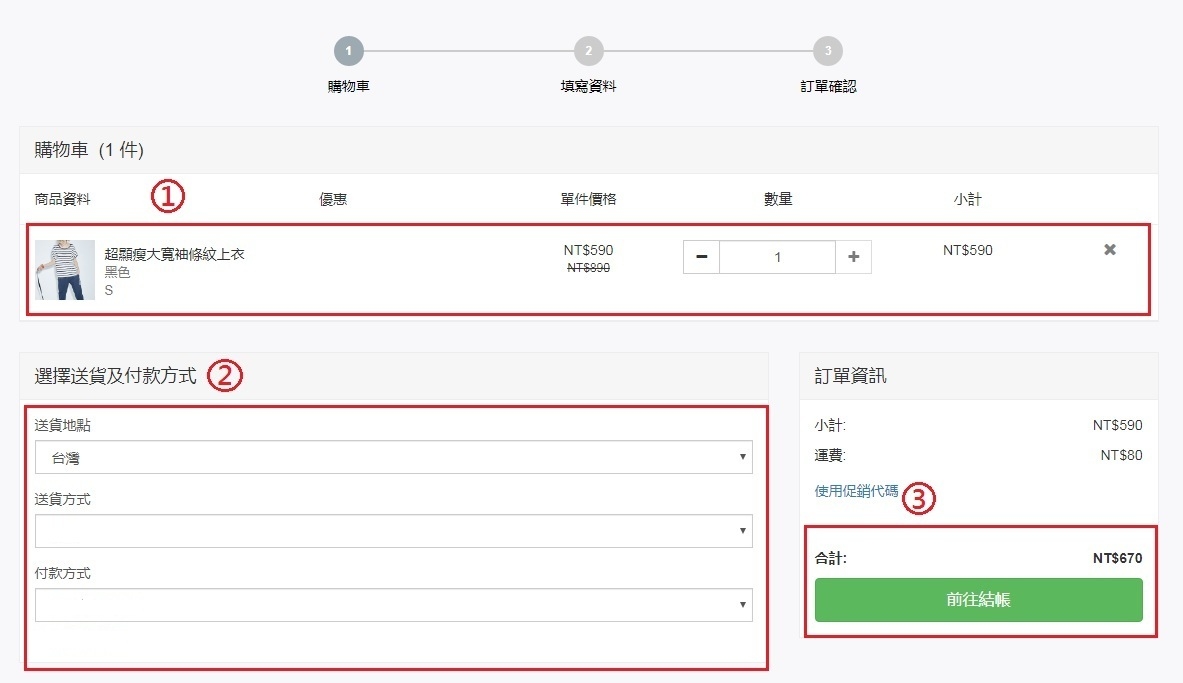Click the 訂單確認 step label
The height and width of the screenshot is (683, 1183).
[828, 86]
